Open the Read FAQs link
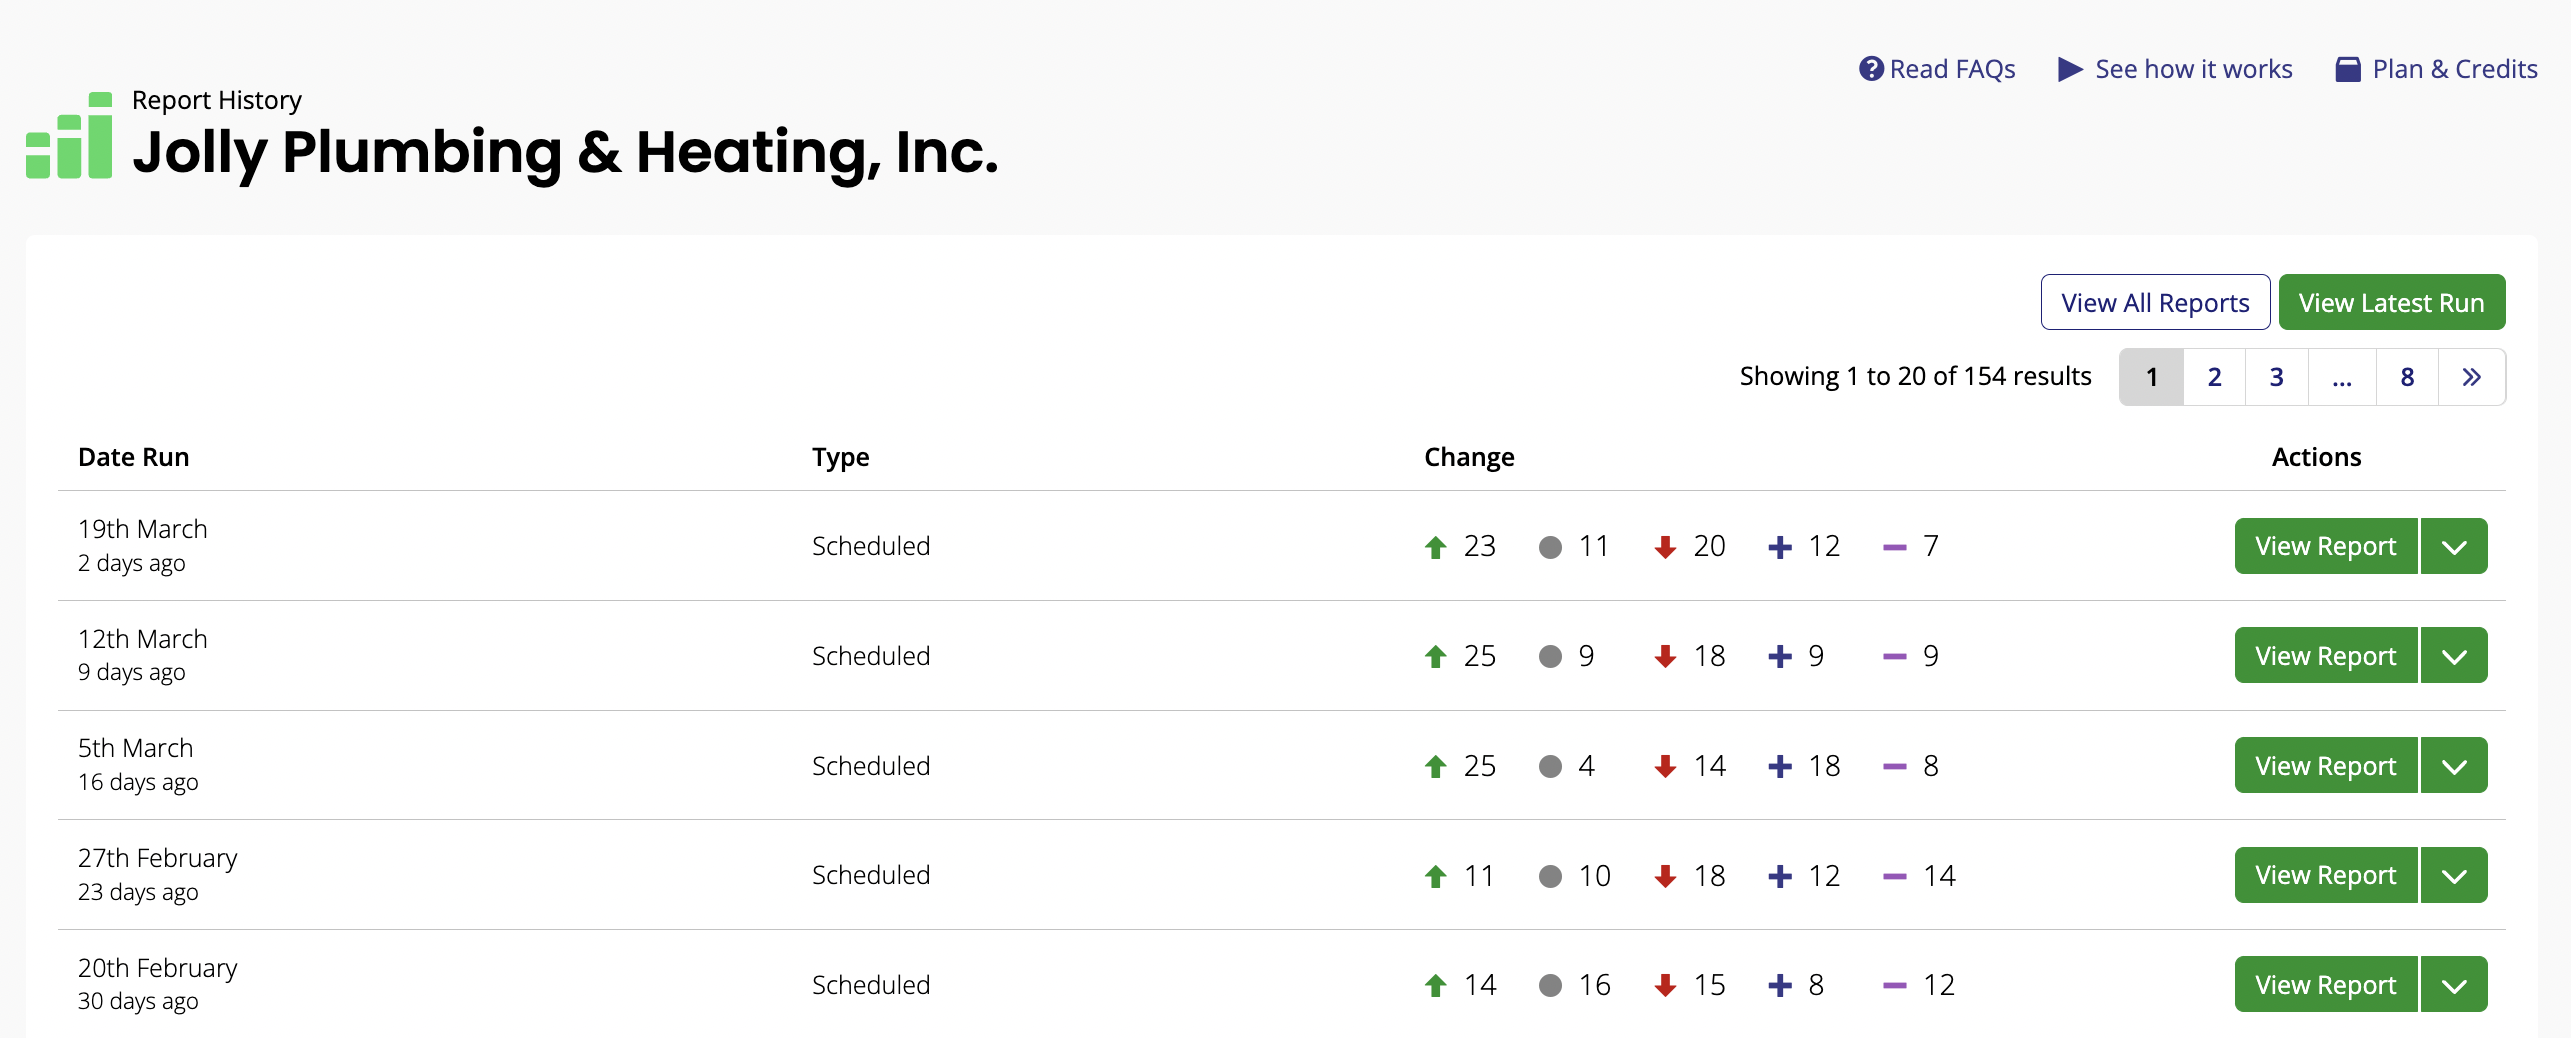 point(1951,69)
